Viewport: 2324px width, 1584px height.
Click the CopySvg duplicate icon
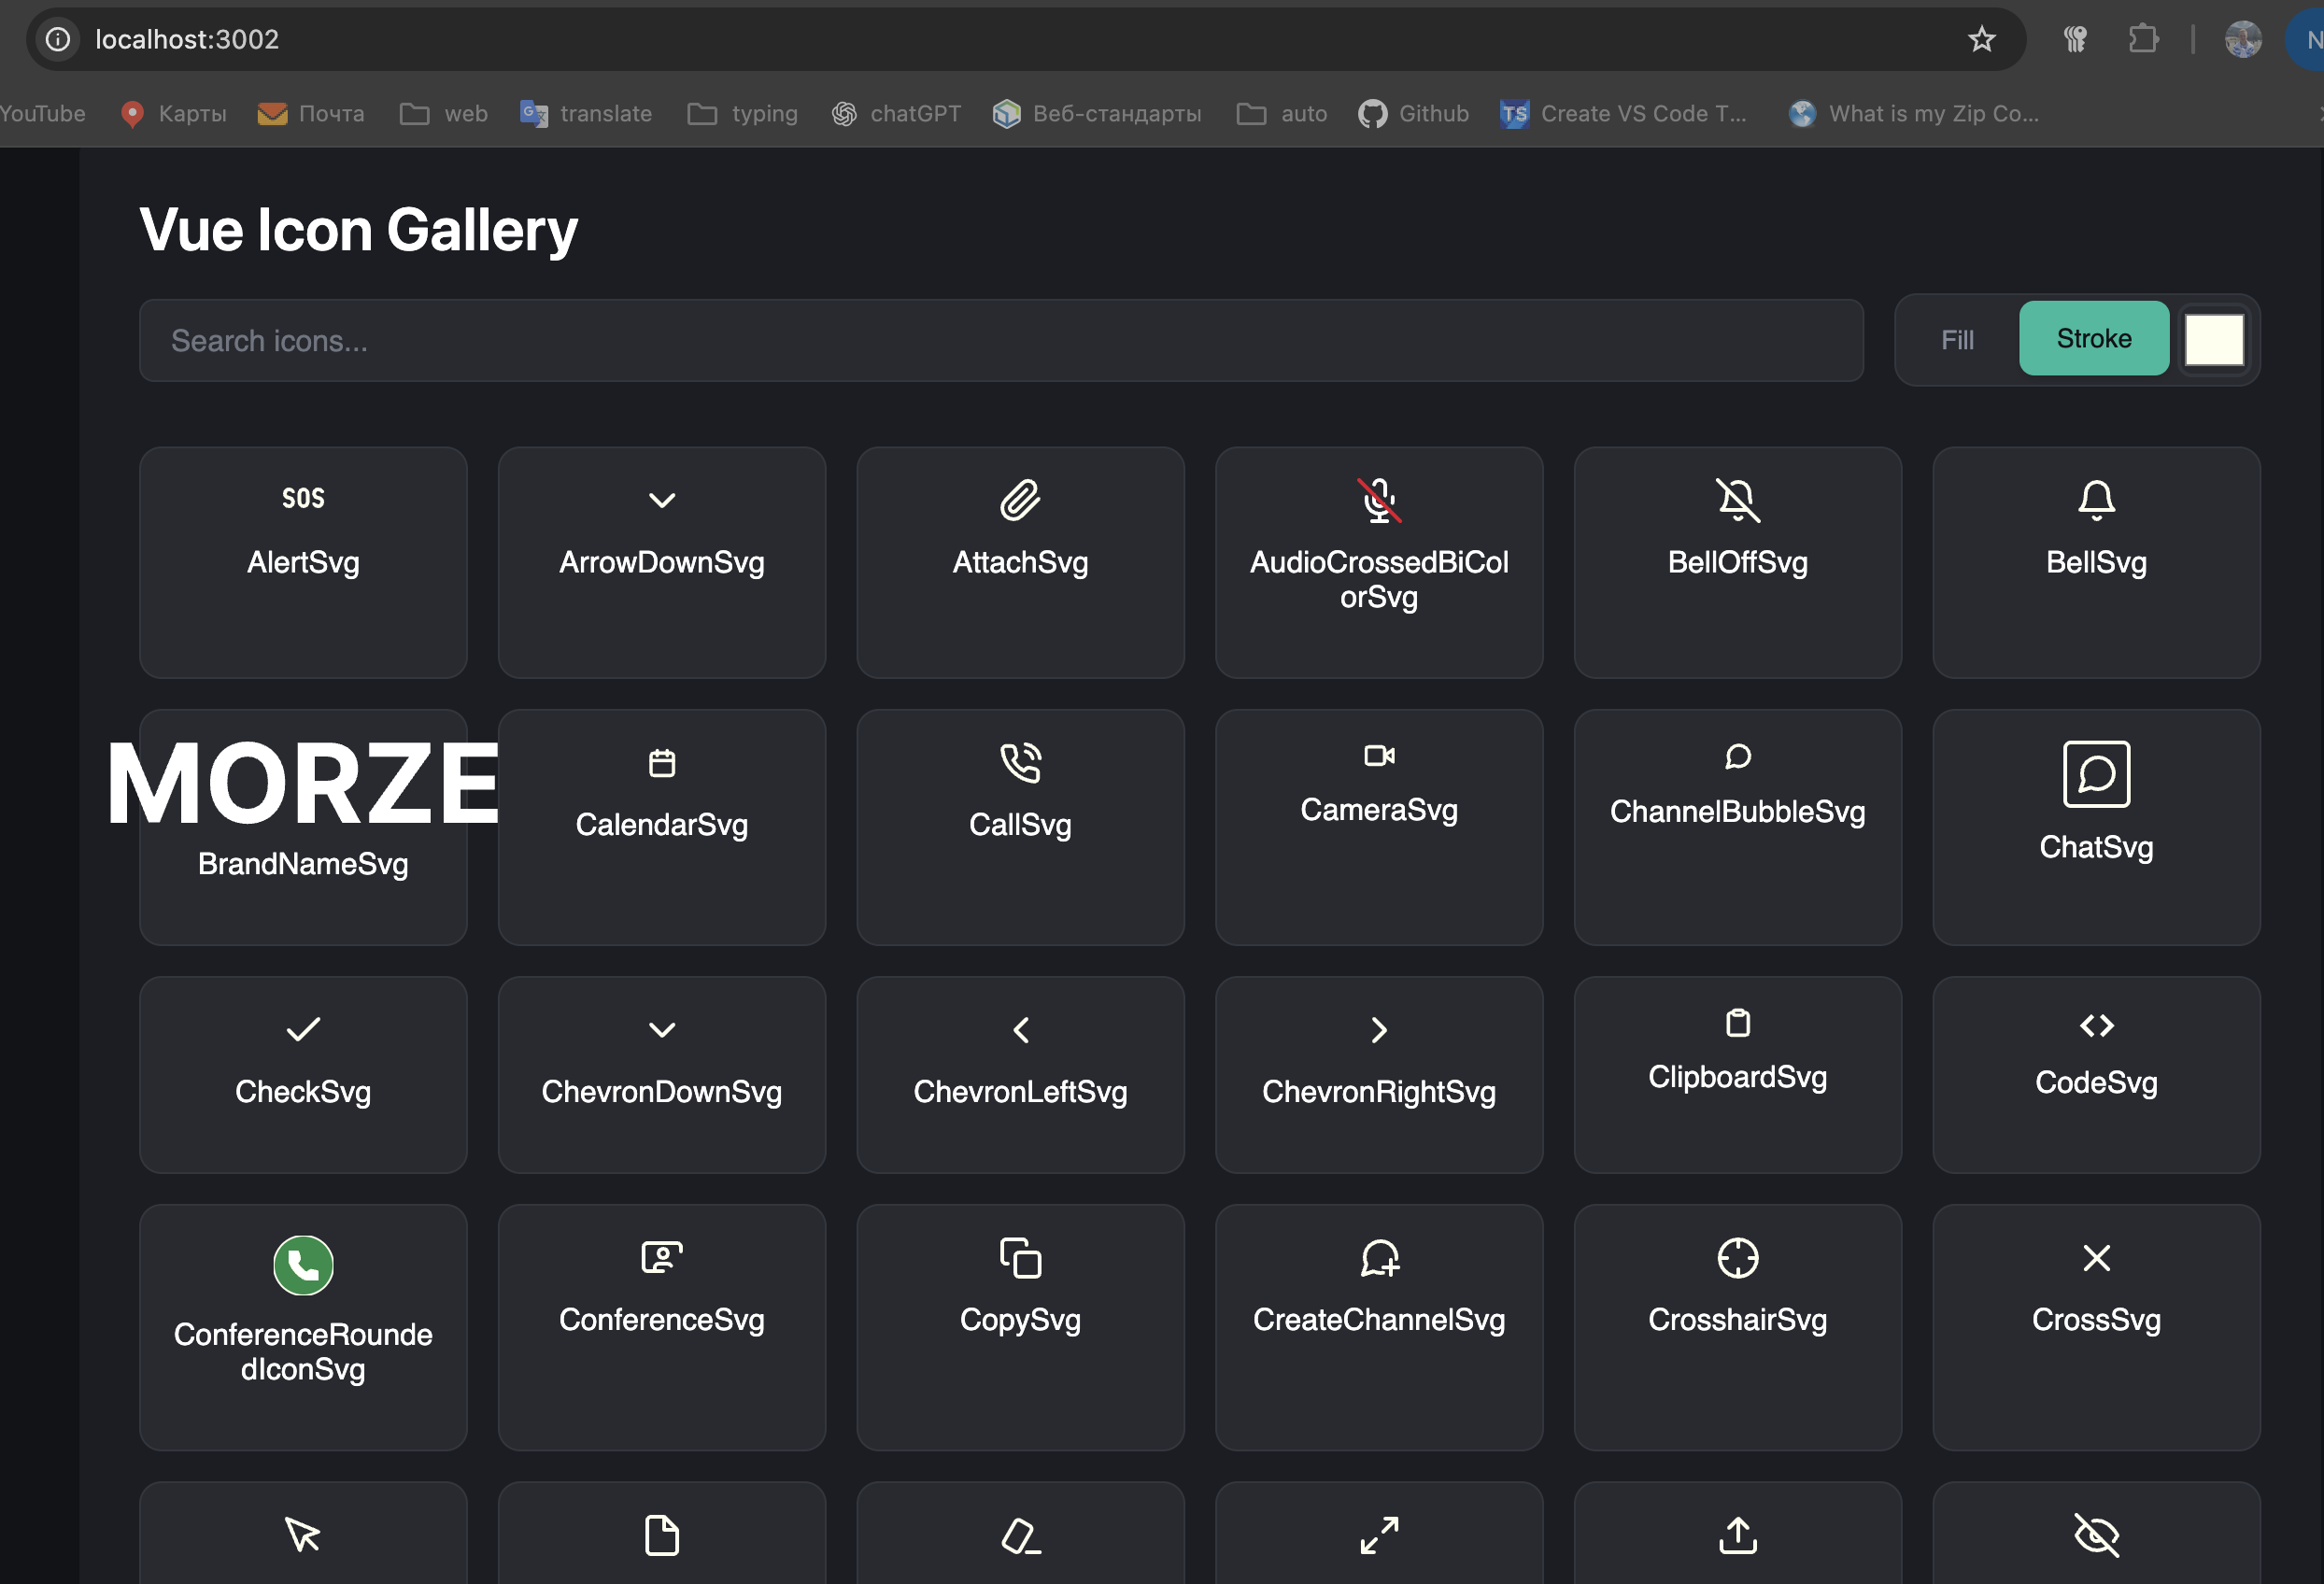[x=1020, y=1258]
